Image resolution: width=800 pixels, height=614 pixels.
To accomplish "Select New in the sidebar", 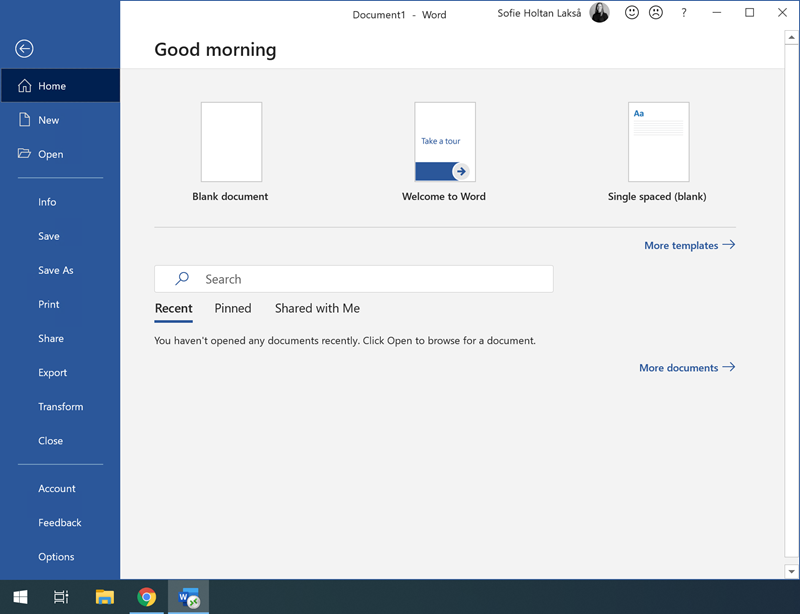I will click(x=60, y=120).
